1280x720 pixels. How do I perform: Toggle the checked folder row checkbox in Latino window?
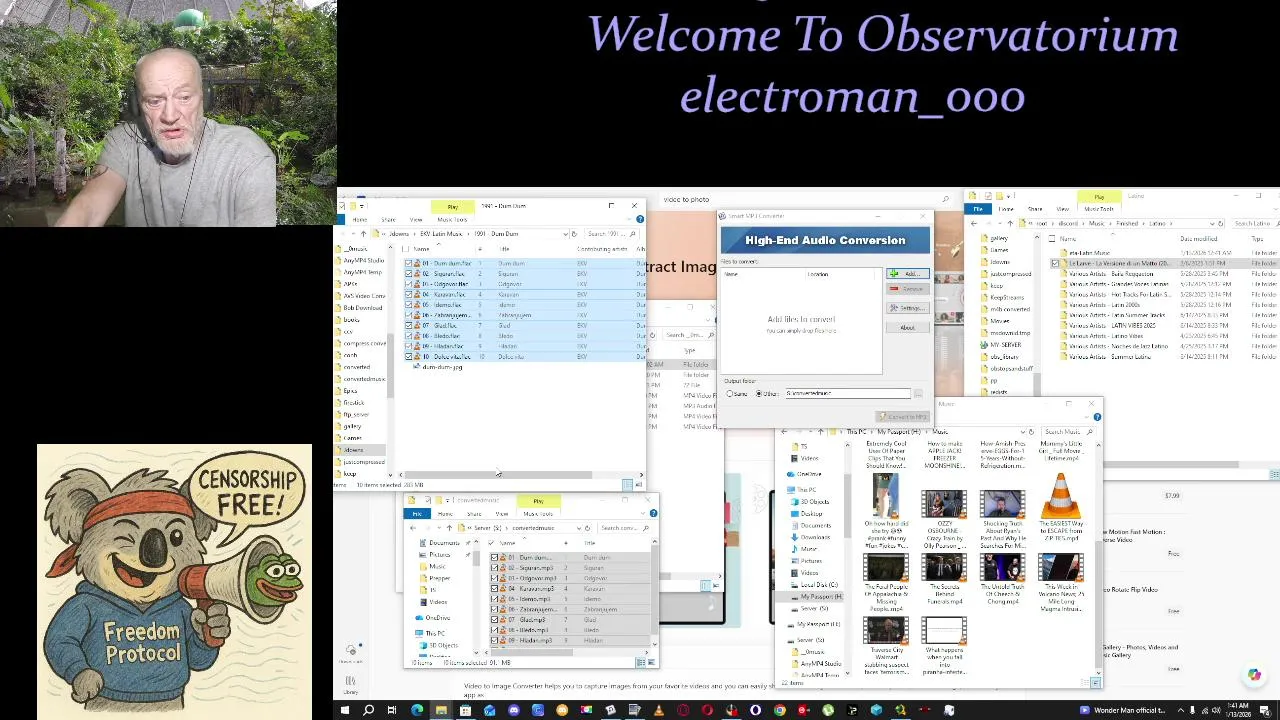pyautogui.click(x=1055, y=264)
